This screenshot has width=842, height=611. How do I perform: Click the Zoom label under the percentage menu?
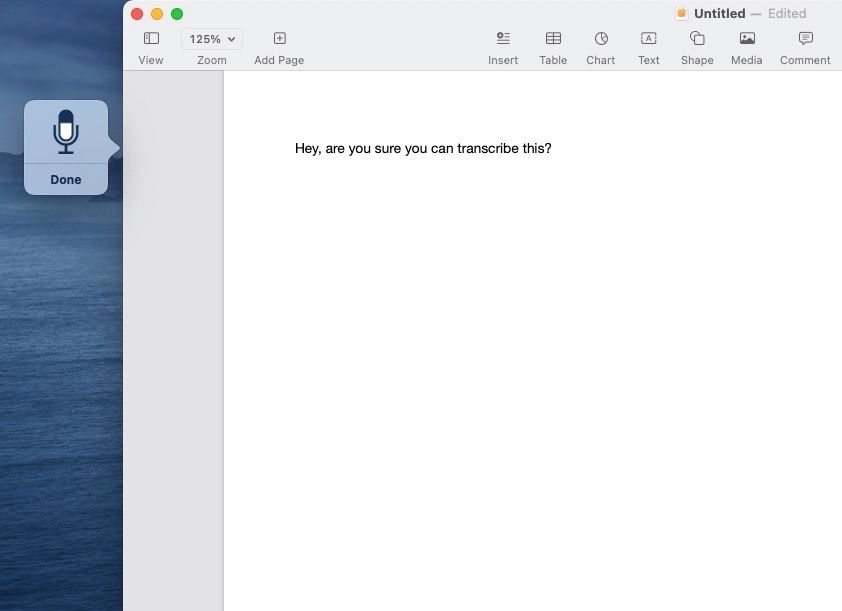tap(211, 60)
